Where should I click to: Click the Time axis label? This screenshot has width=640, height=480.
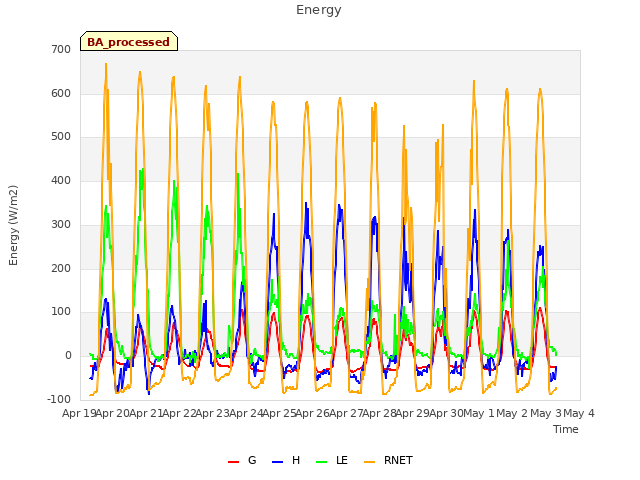pos(566,429)
